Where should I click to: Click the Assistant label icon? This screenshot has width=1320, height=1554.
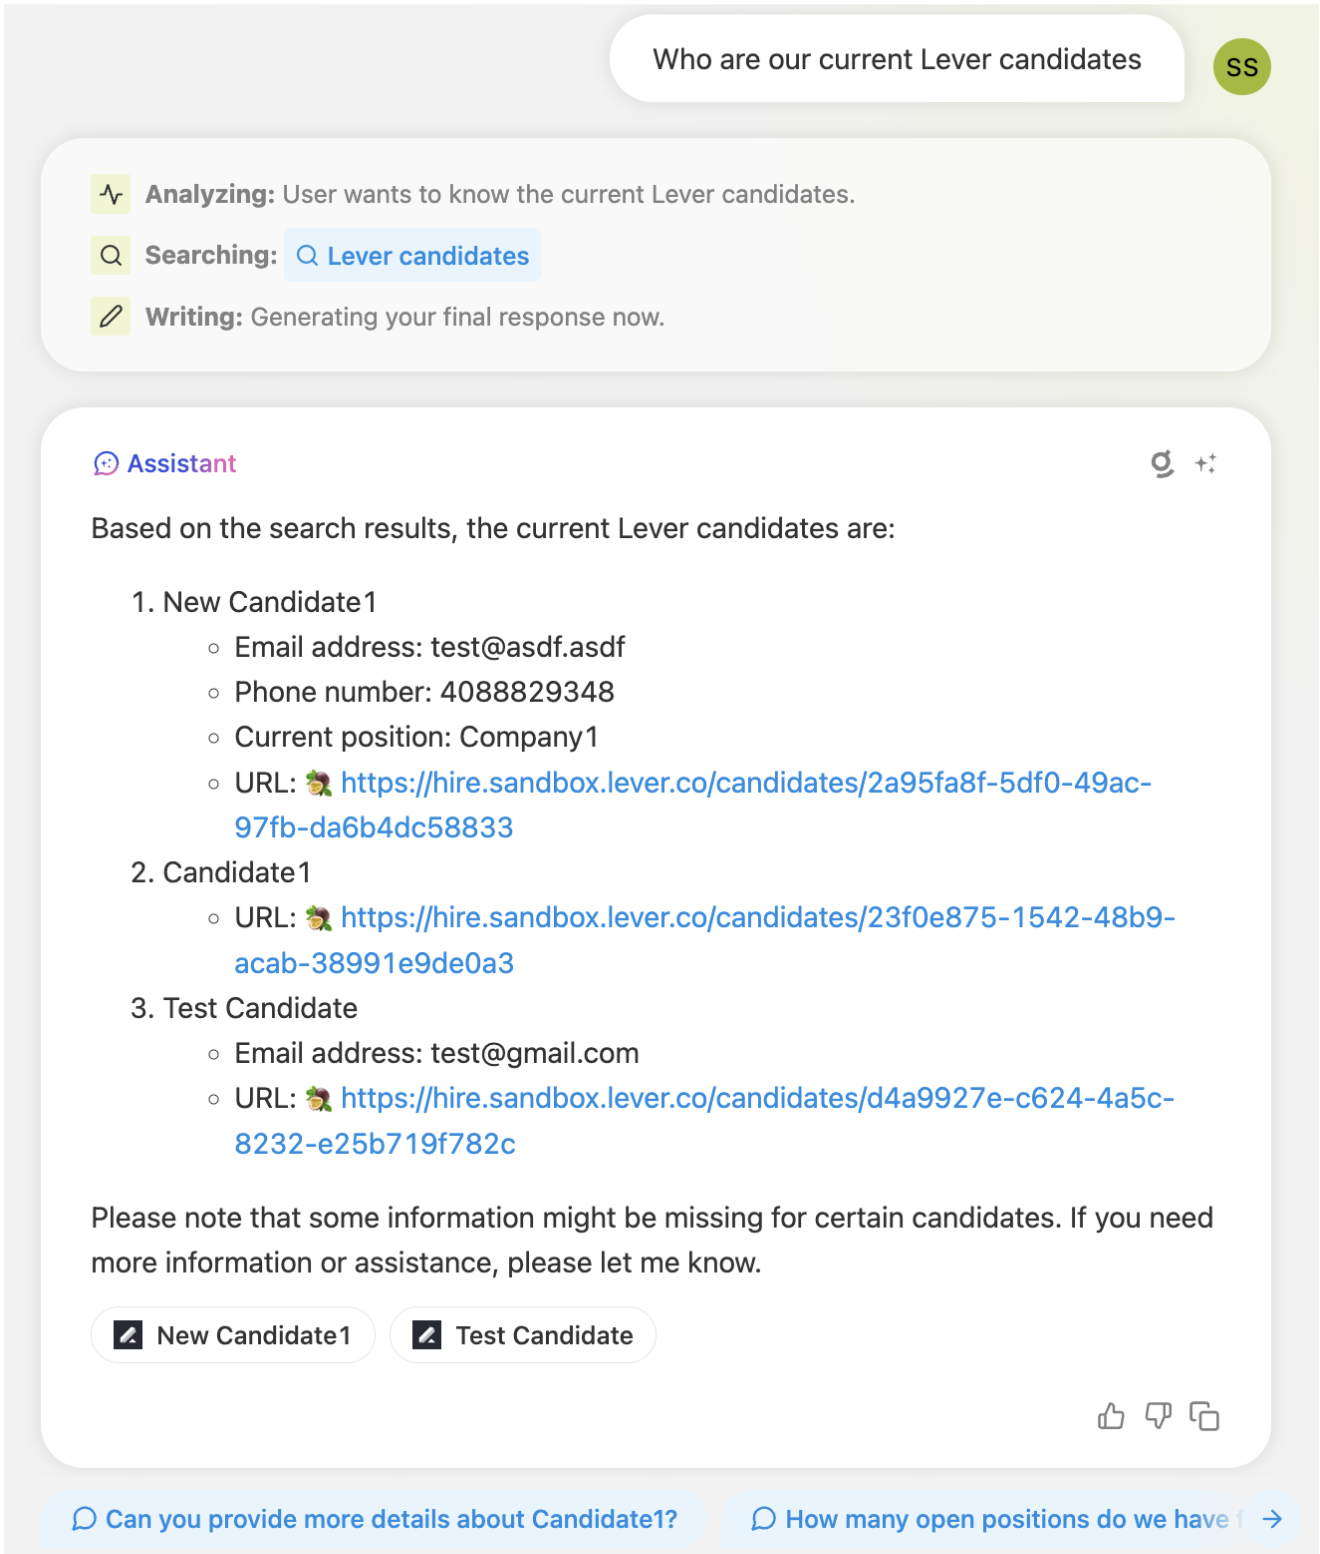coord(106,464)
